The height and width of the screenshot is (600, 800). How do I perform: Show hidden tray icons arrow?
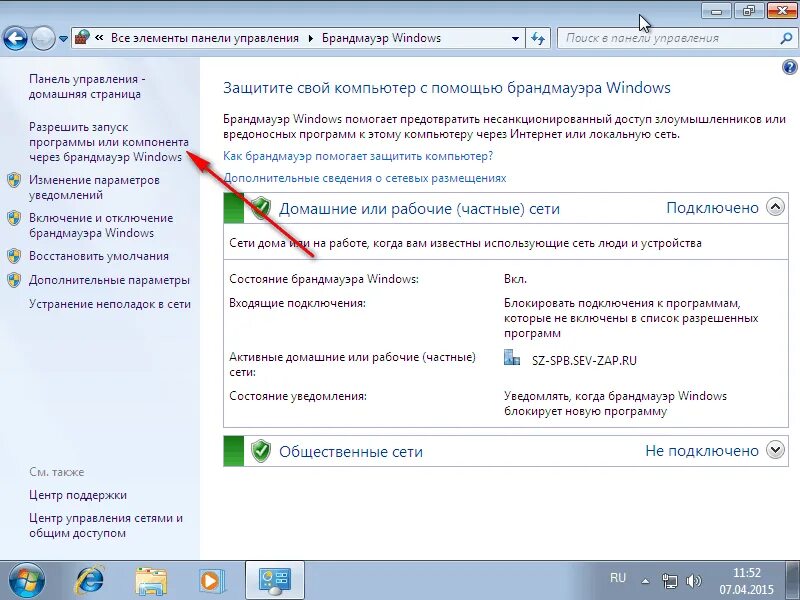[x=645, y=581]
